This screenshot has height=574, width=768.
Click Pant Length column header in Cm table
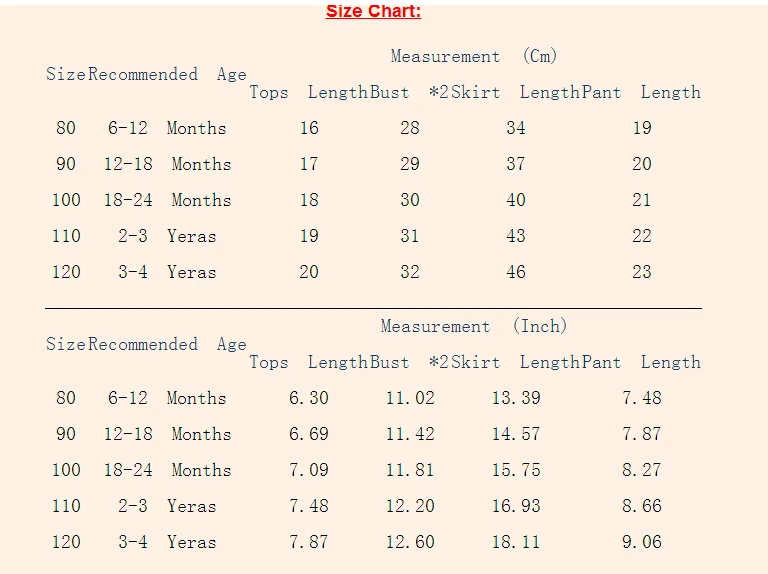641,92
